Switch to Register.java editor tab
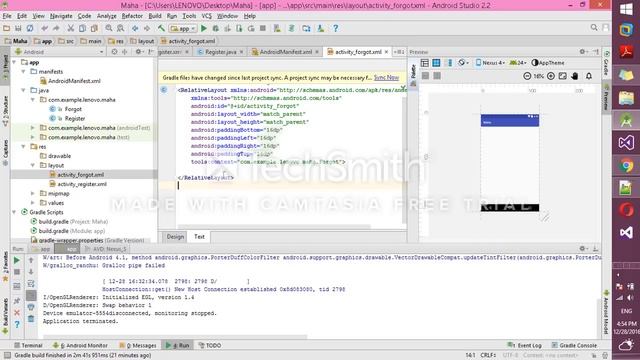640x360 pixels. [x=220, y=52]
